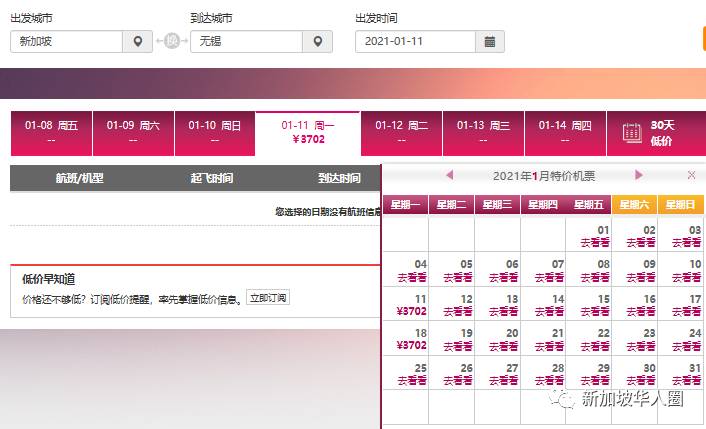Click 去看看 for January 17

[x=687, y=312]
